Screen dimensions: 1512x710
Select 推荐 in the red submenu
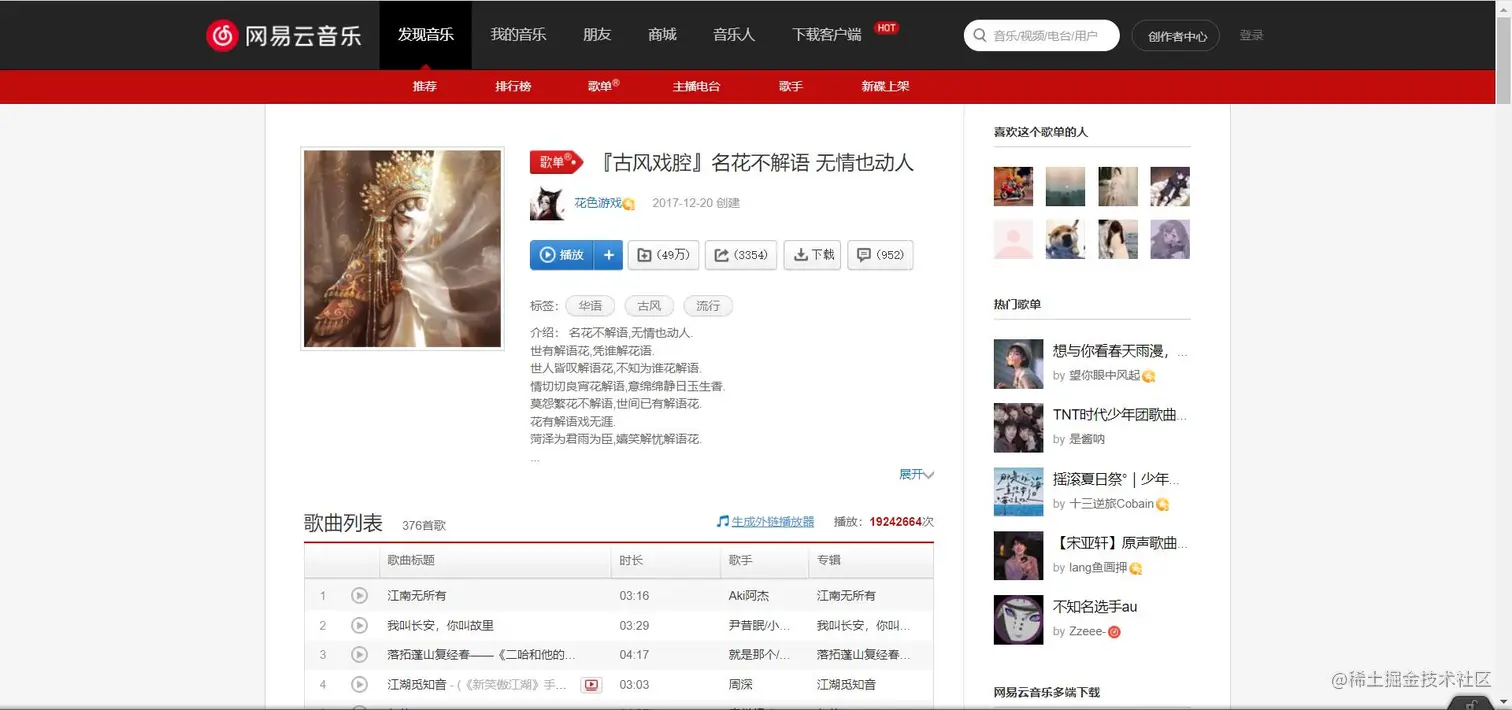425,86
